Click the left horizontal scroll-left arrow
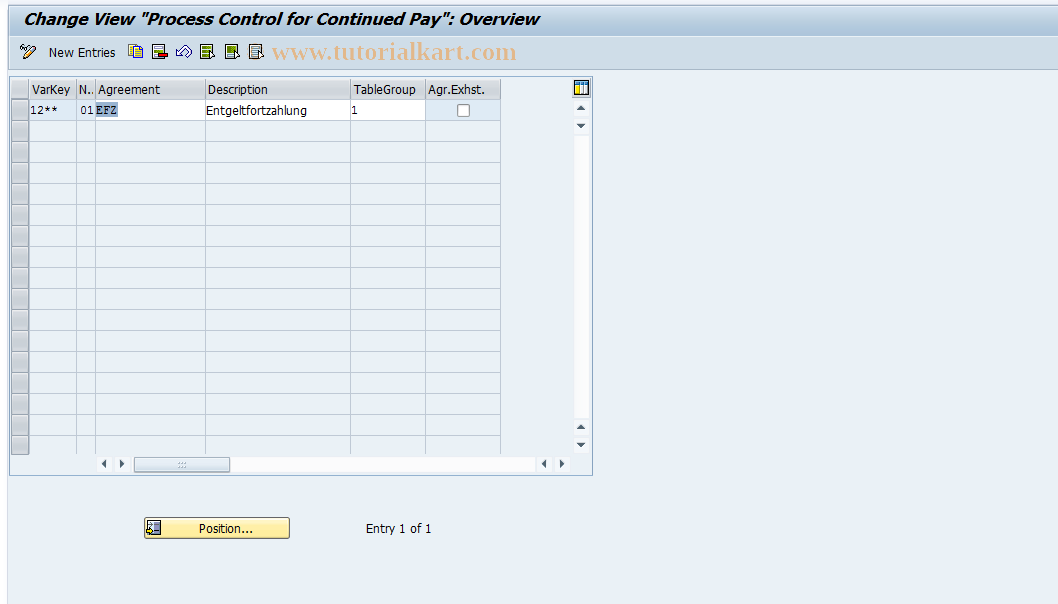 (104, 464)
